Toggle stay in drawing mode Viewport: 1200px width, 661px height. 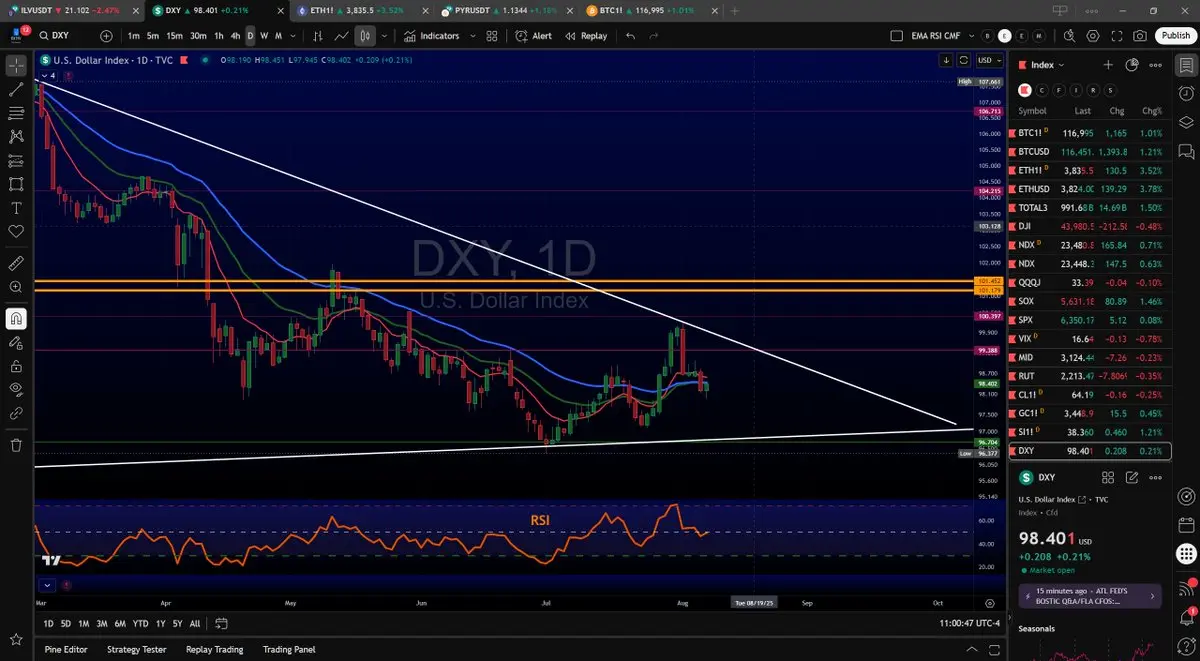click(16, 343)
